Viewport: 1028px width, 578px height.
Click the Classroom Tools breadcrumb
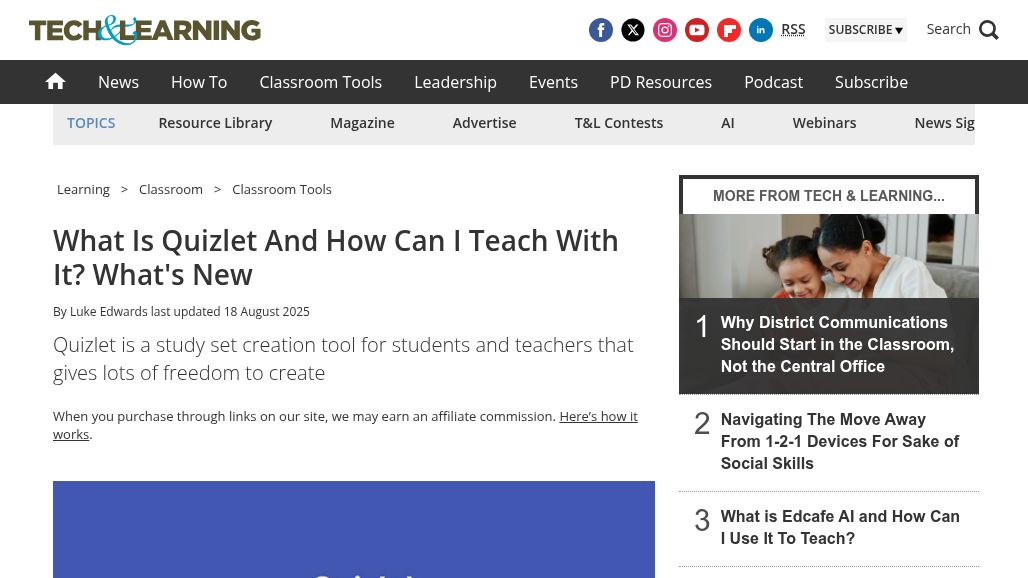coord(282,189)
